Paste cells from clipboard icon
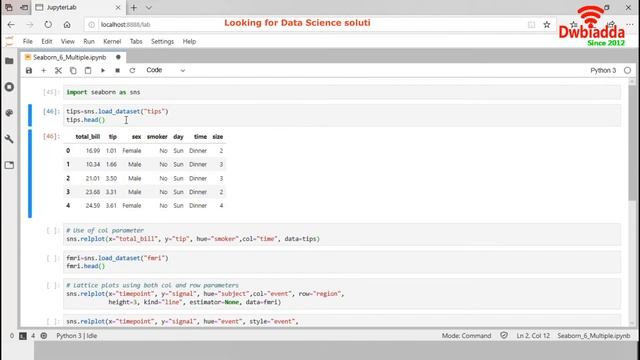This screenshot has width=640, height=360. tap(88, 71)
